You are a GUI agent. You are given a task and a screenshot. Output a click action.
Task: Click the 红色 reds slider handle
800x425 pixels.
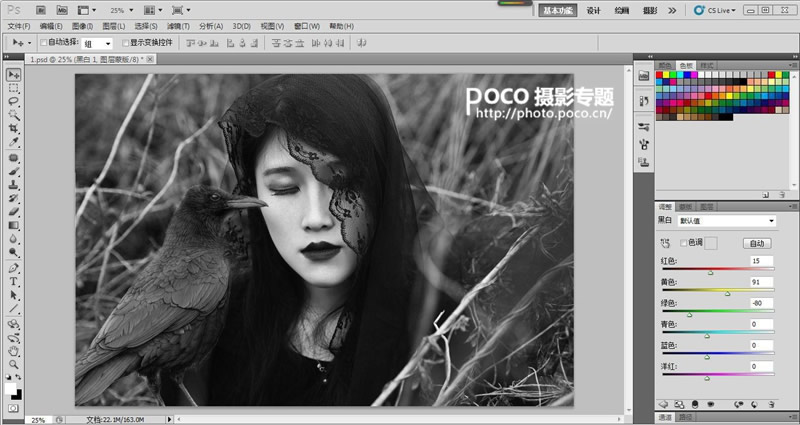710,272
